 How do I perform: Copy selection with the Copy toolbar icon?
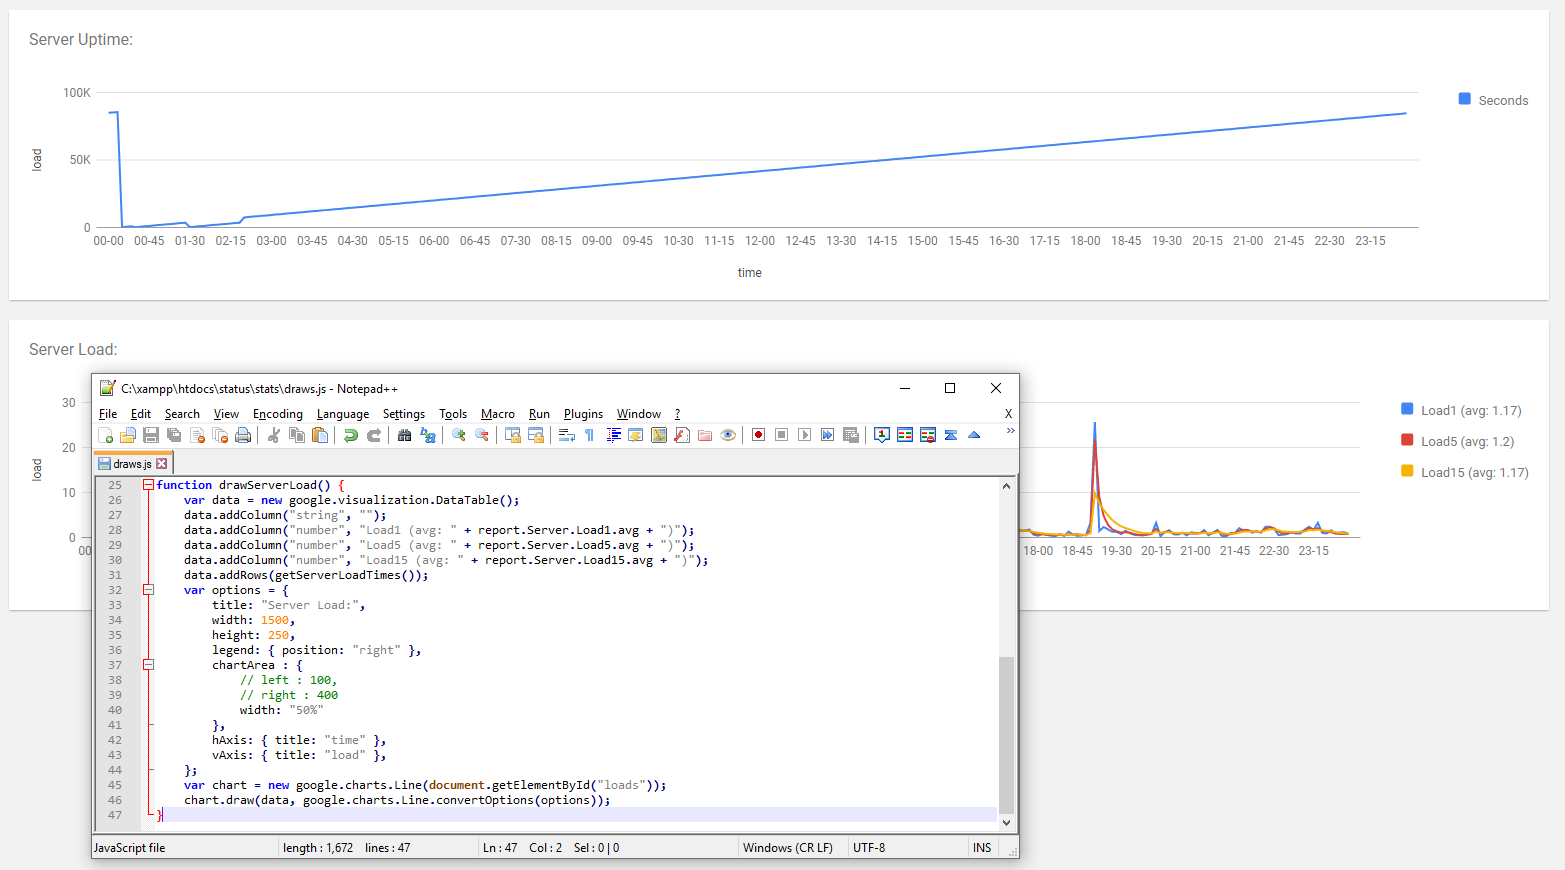point(297,435)
